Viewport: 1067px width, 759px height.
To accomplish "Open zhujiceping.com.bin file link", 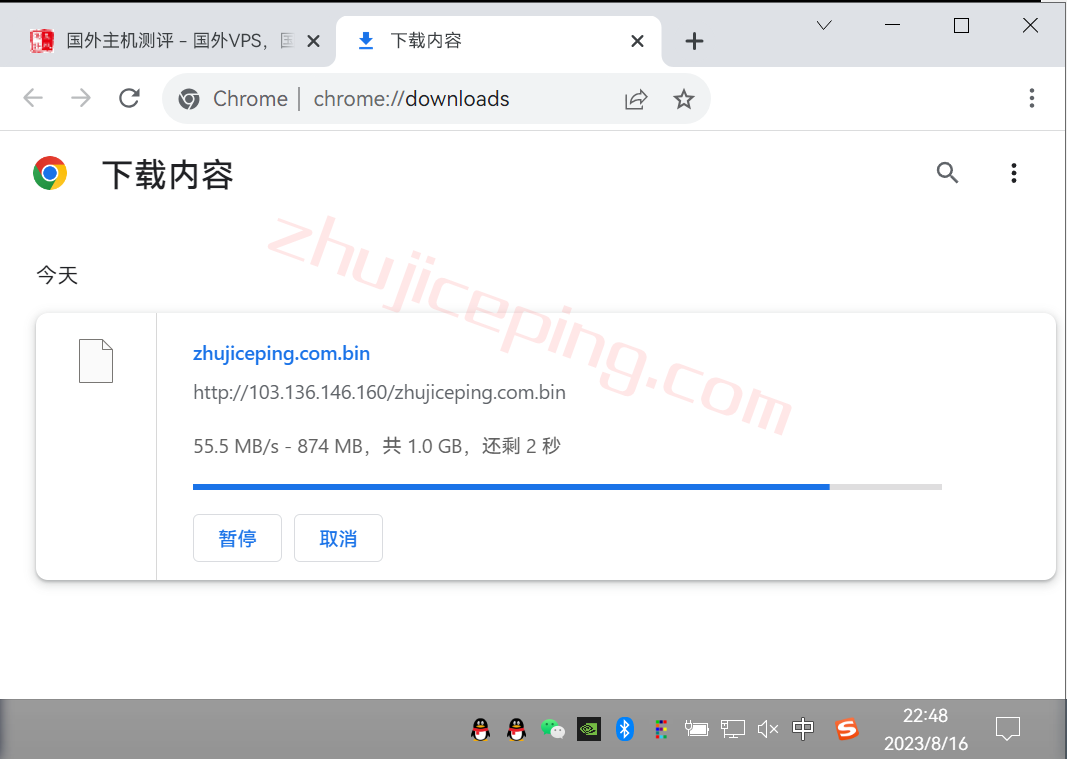I will click(282, 353).
